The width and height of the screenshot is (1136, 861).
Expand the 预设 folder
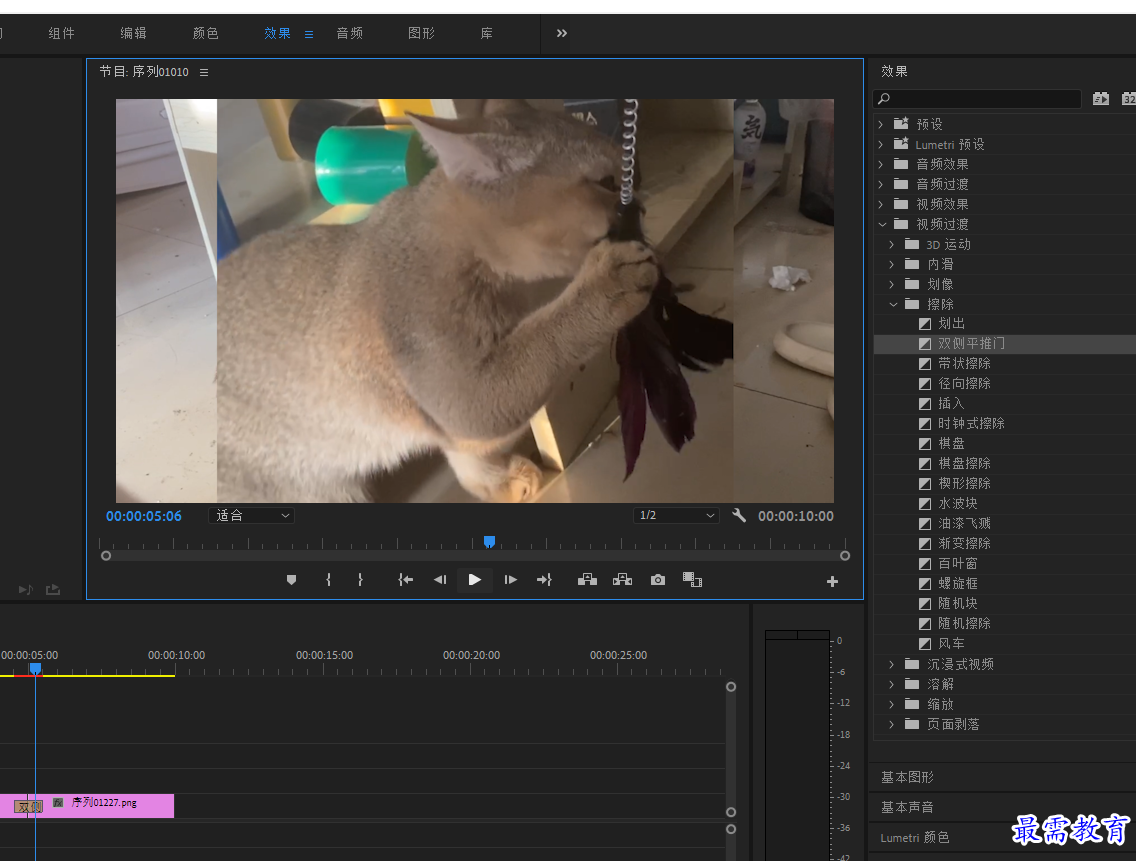(x=881, y=125)
